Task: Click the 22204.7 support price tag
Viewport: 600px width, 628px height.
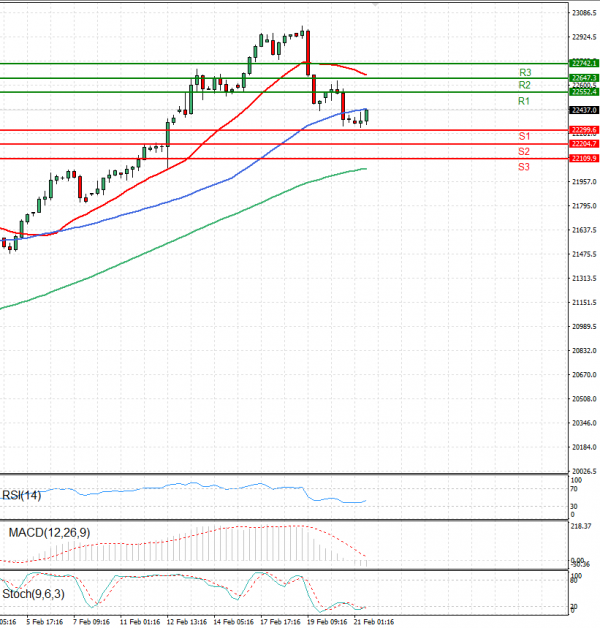Action: (584, 144)
